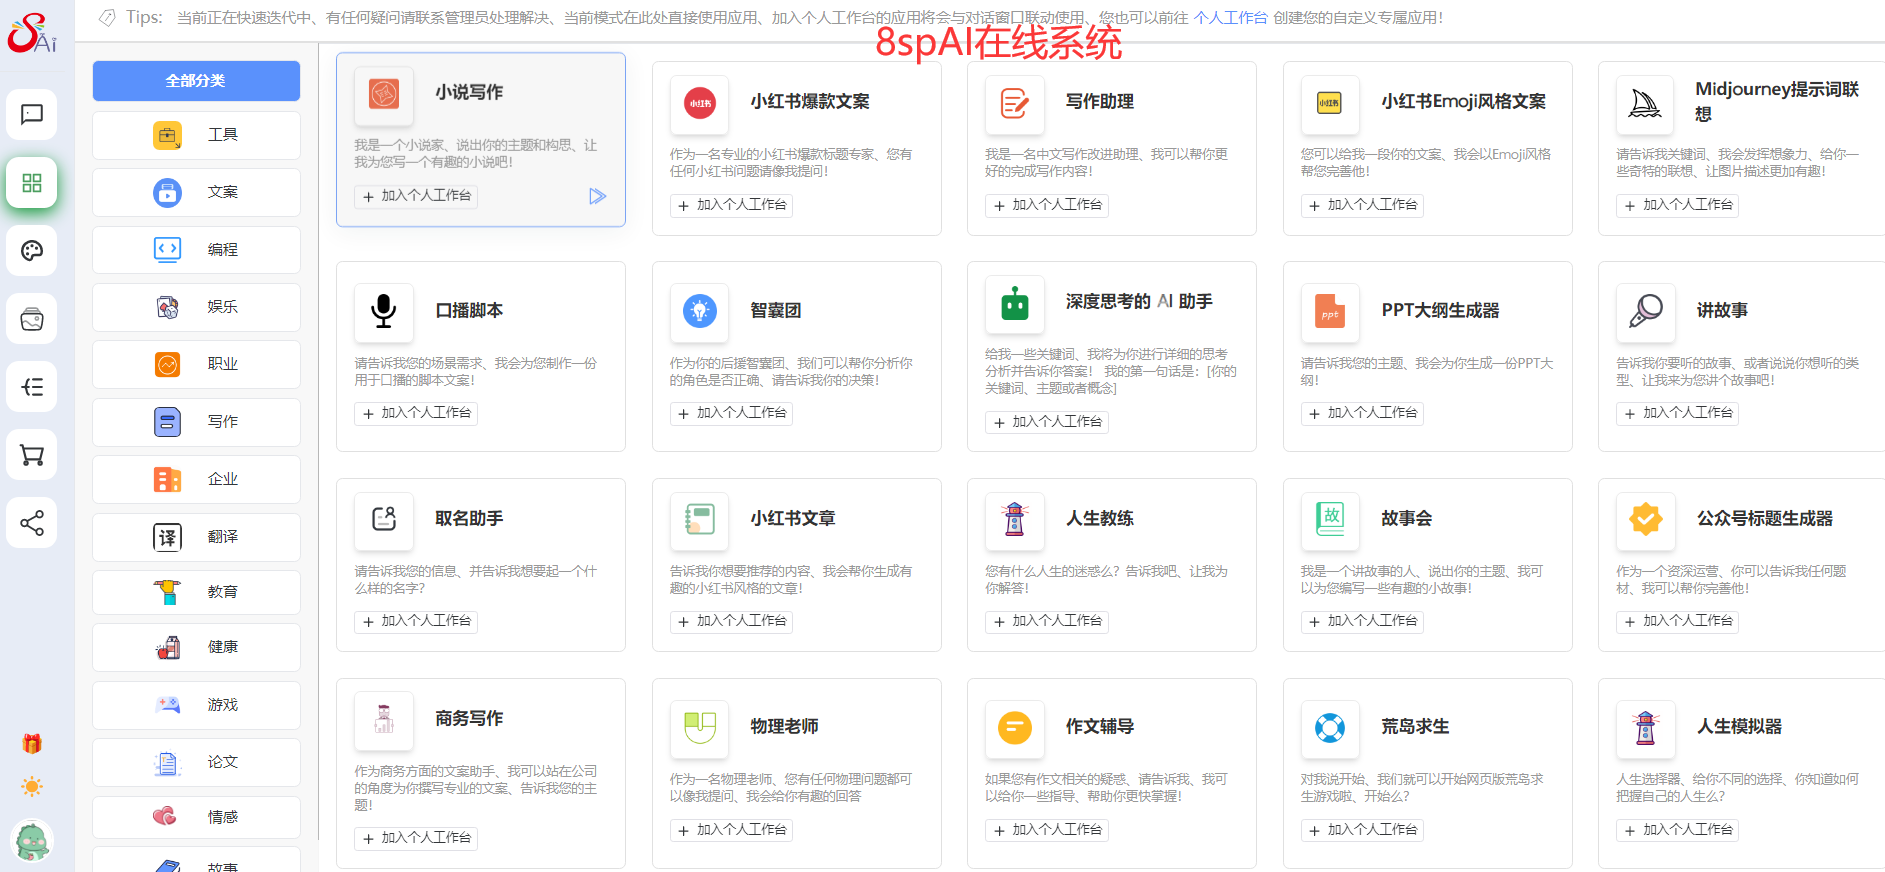Add 物理老师 to personal workbench

click(x=732, y=830)
